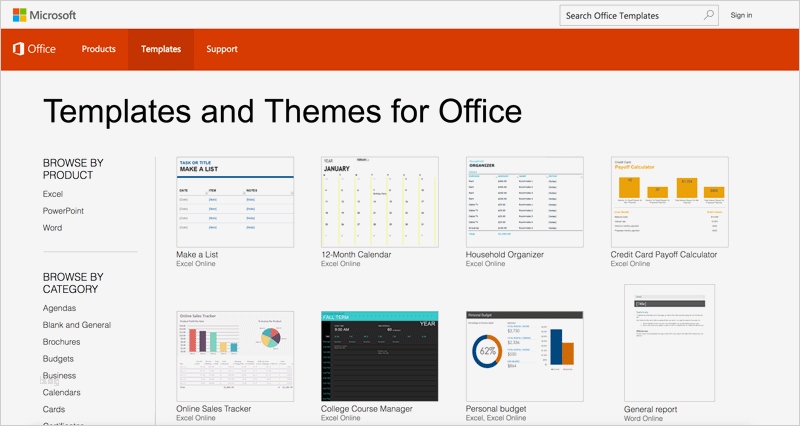The image size is (800, 426).
Task: Open the Budgets category
Action: click(58, 359)
